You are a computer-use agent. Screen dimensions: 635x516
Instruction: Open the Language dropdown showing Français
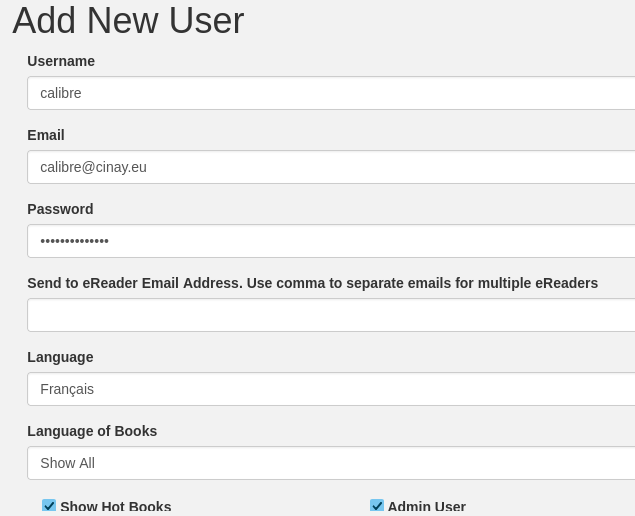(x=330, y=389)
